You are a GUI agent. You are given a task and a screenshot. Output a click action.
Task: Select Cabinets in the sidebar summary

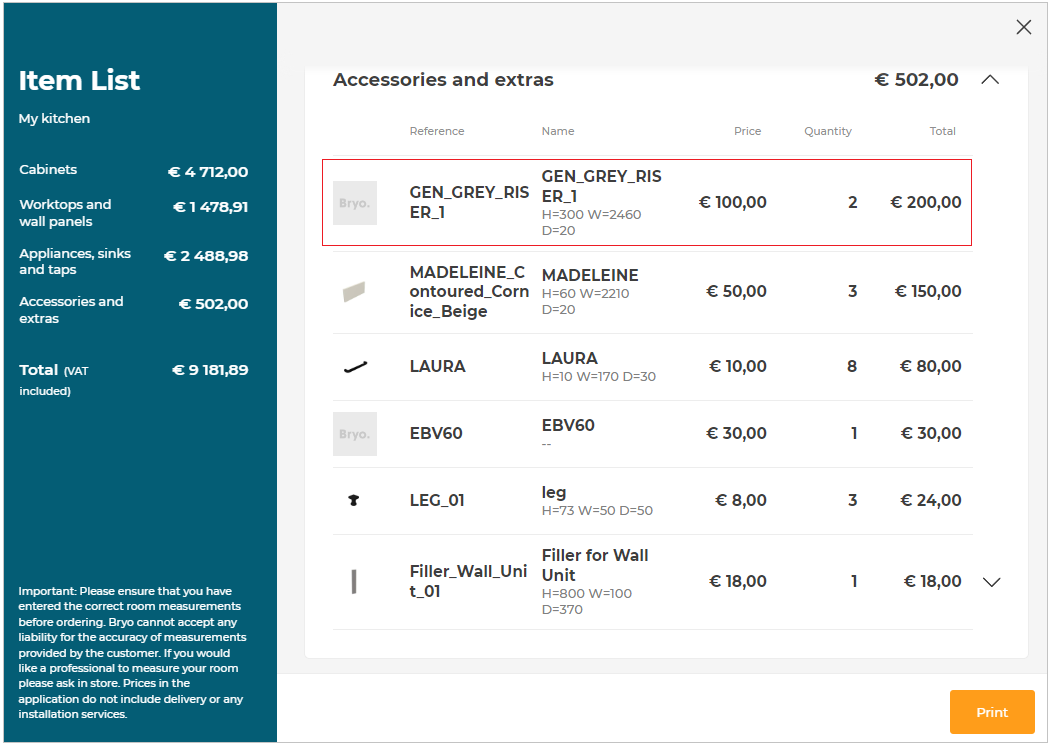click(48, 170)
